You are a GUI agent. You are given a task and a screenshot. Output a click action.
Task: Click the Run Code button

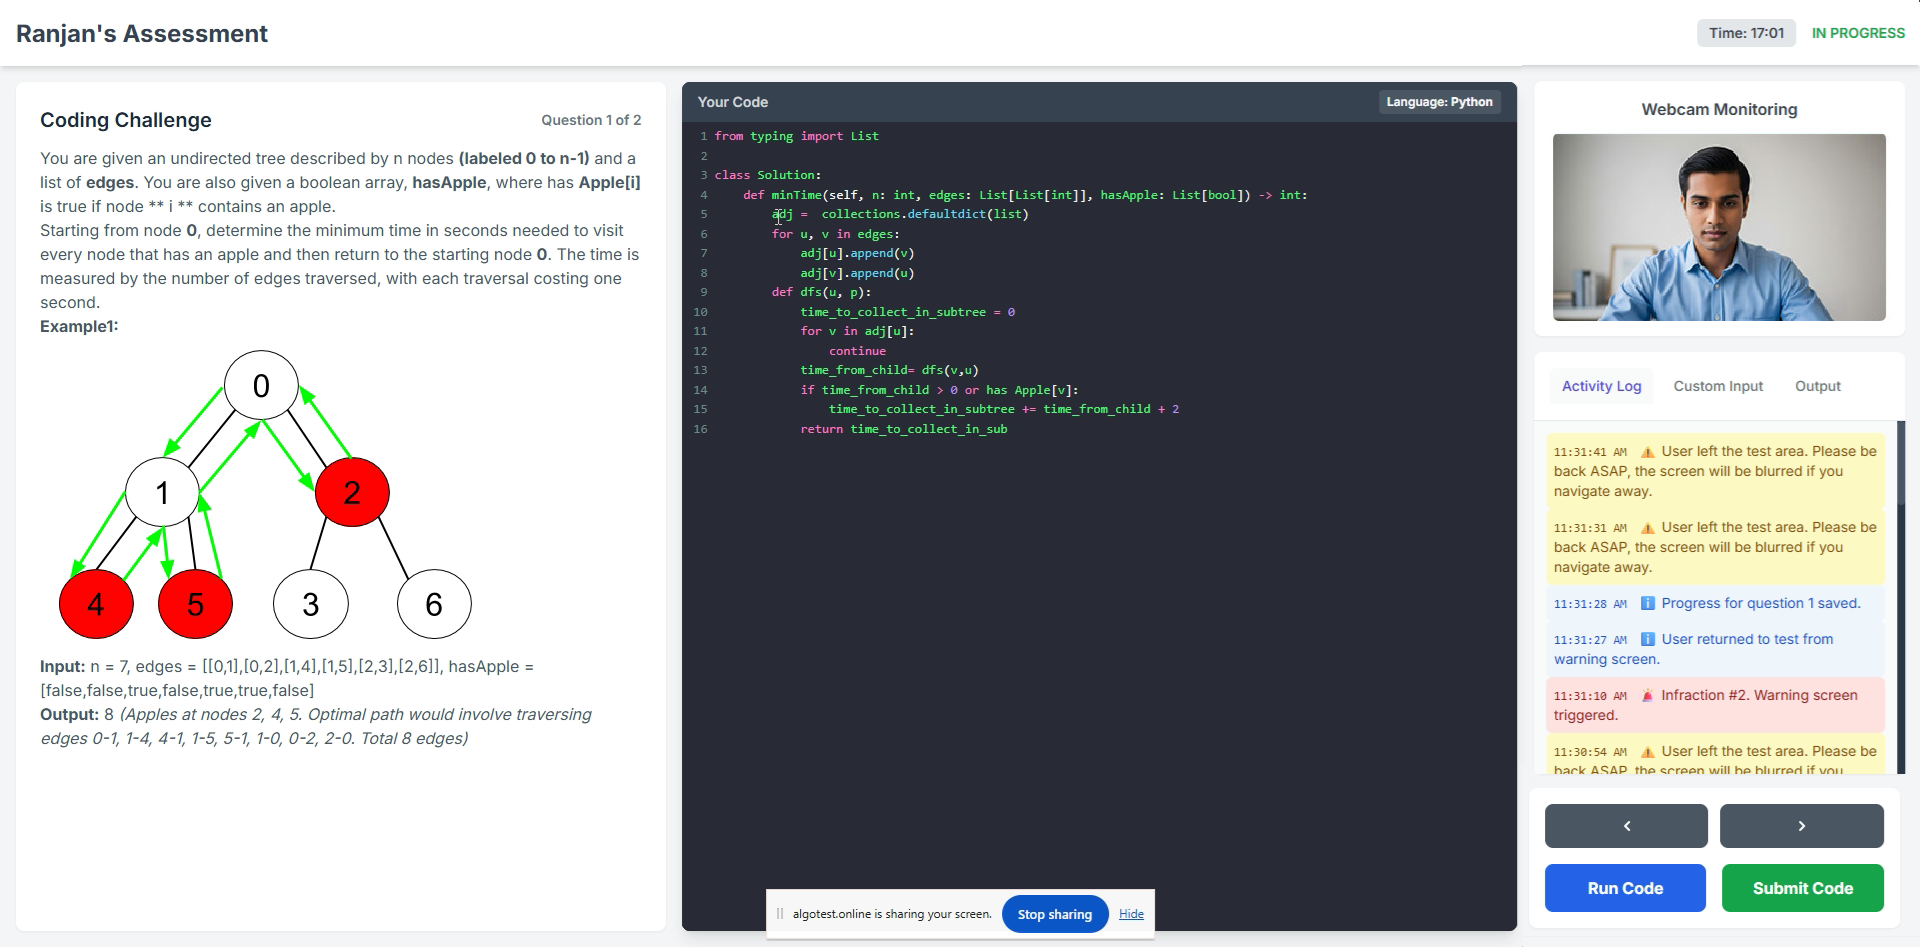(1624, 888)
